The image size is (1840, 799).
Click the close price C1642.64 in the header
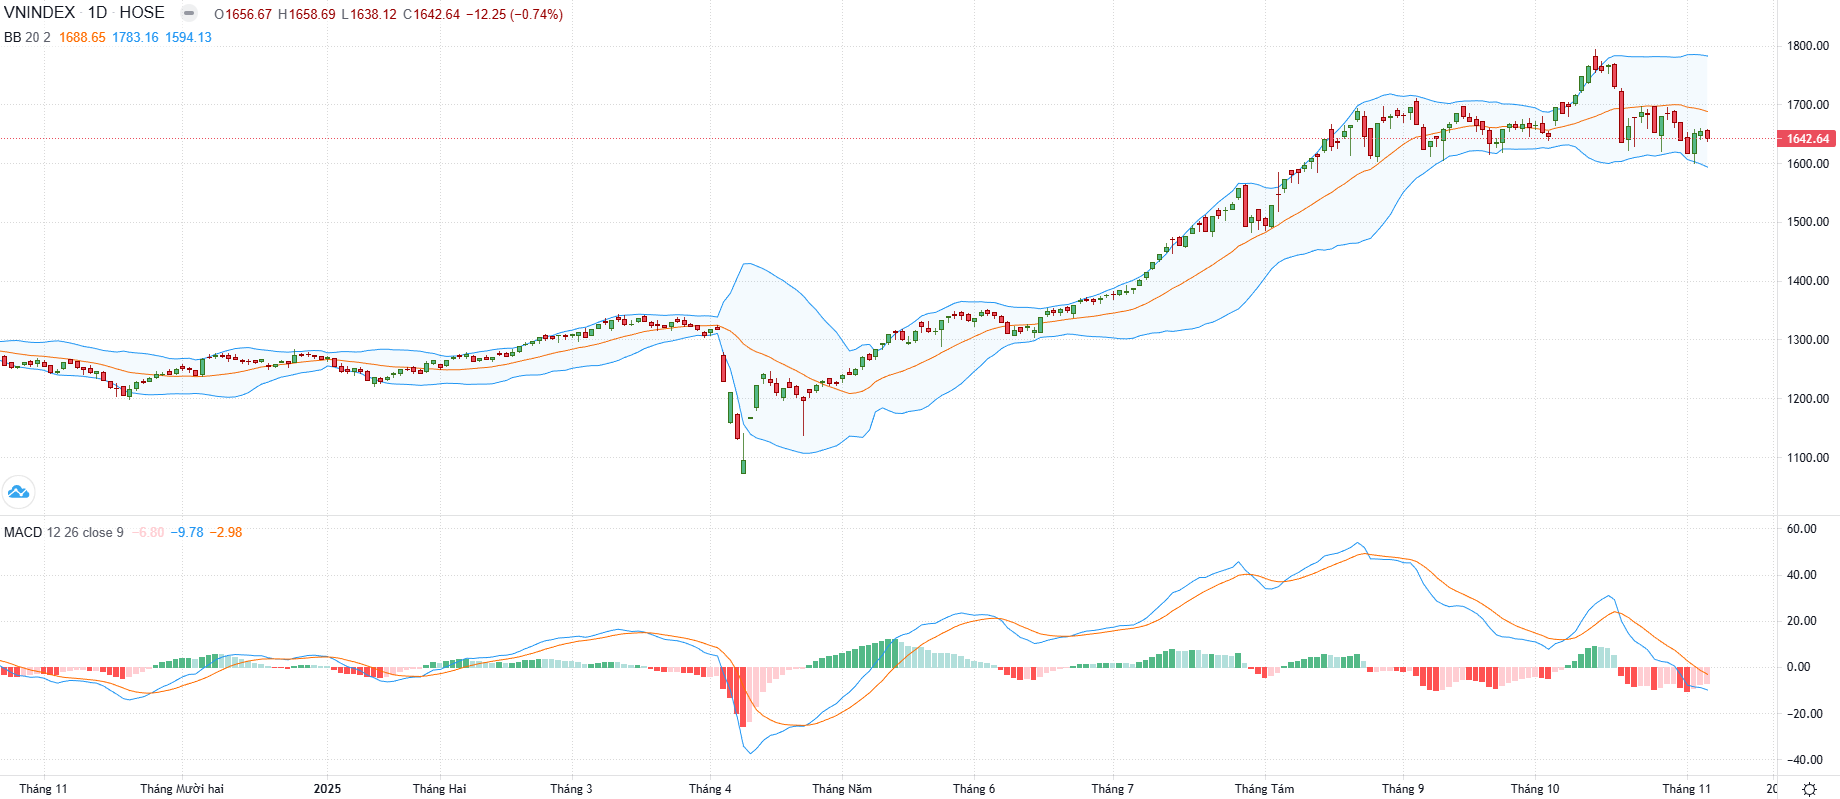tap(431, 14)
